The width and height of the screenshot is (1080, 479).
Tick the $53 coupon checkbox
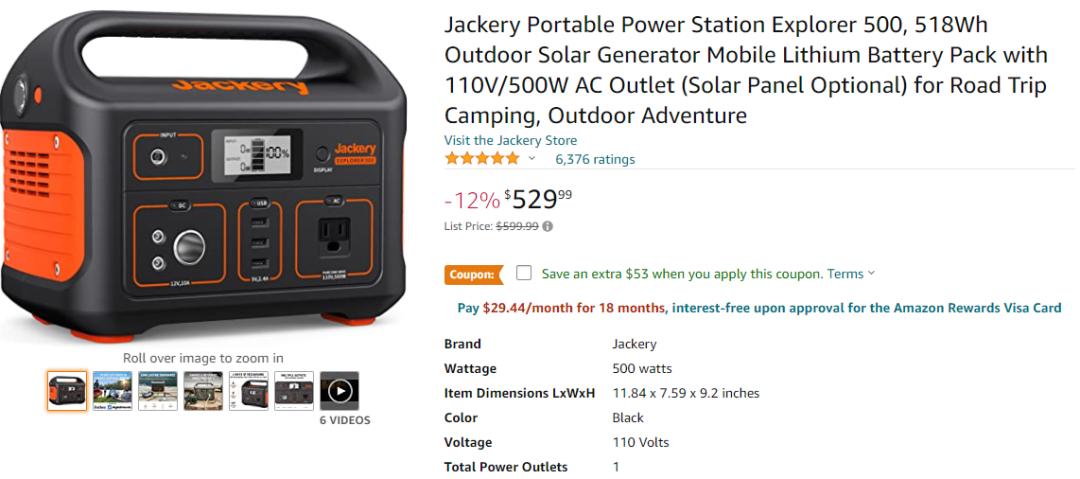524,273
